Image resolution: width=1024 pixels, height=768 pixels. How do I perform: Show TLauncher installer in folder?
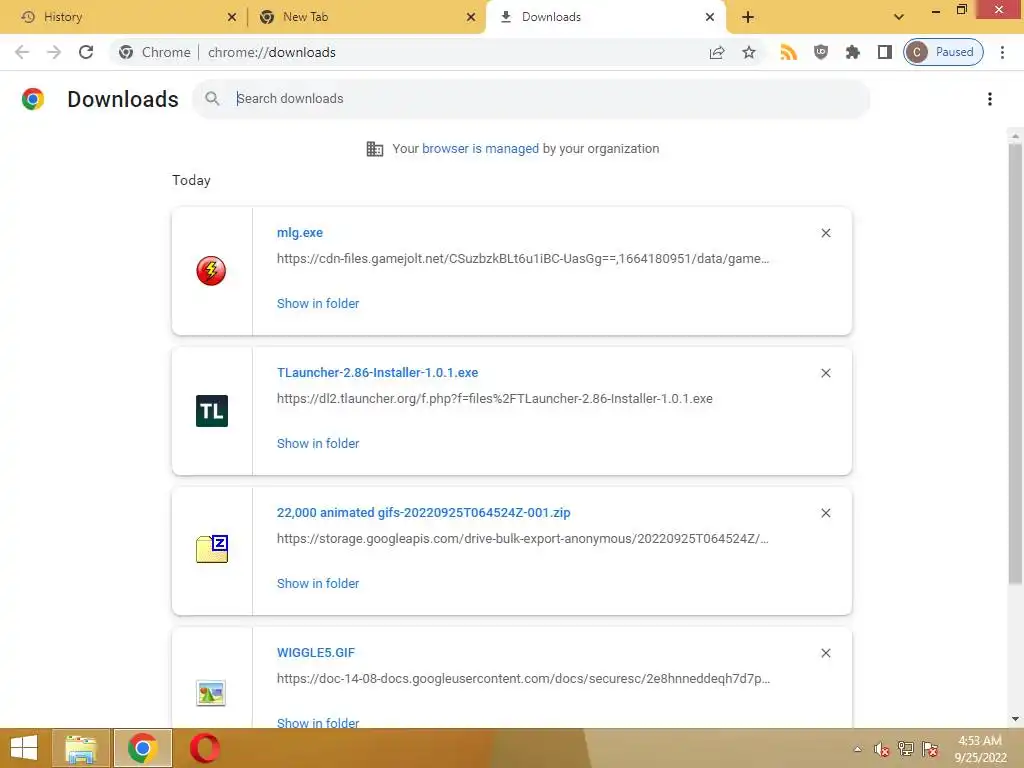318,443
